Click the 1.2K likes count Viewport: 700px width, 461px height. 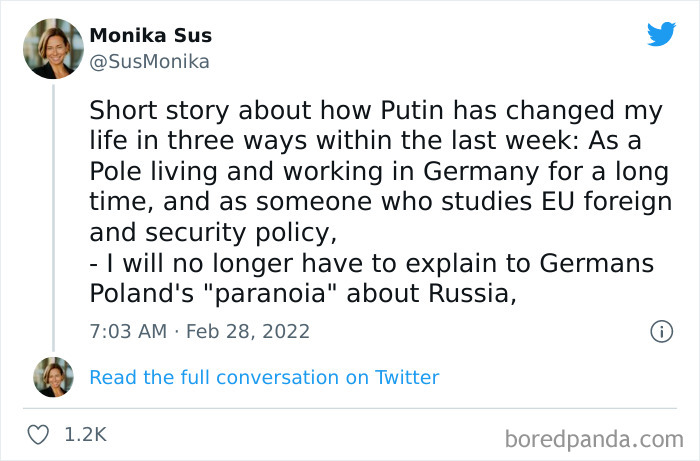[x=84, y=435]
